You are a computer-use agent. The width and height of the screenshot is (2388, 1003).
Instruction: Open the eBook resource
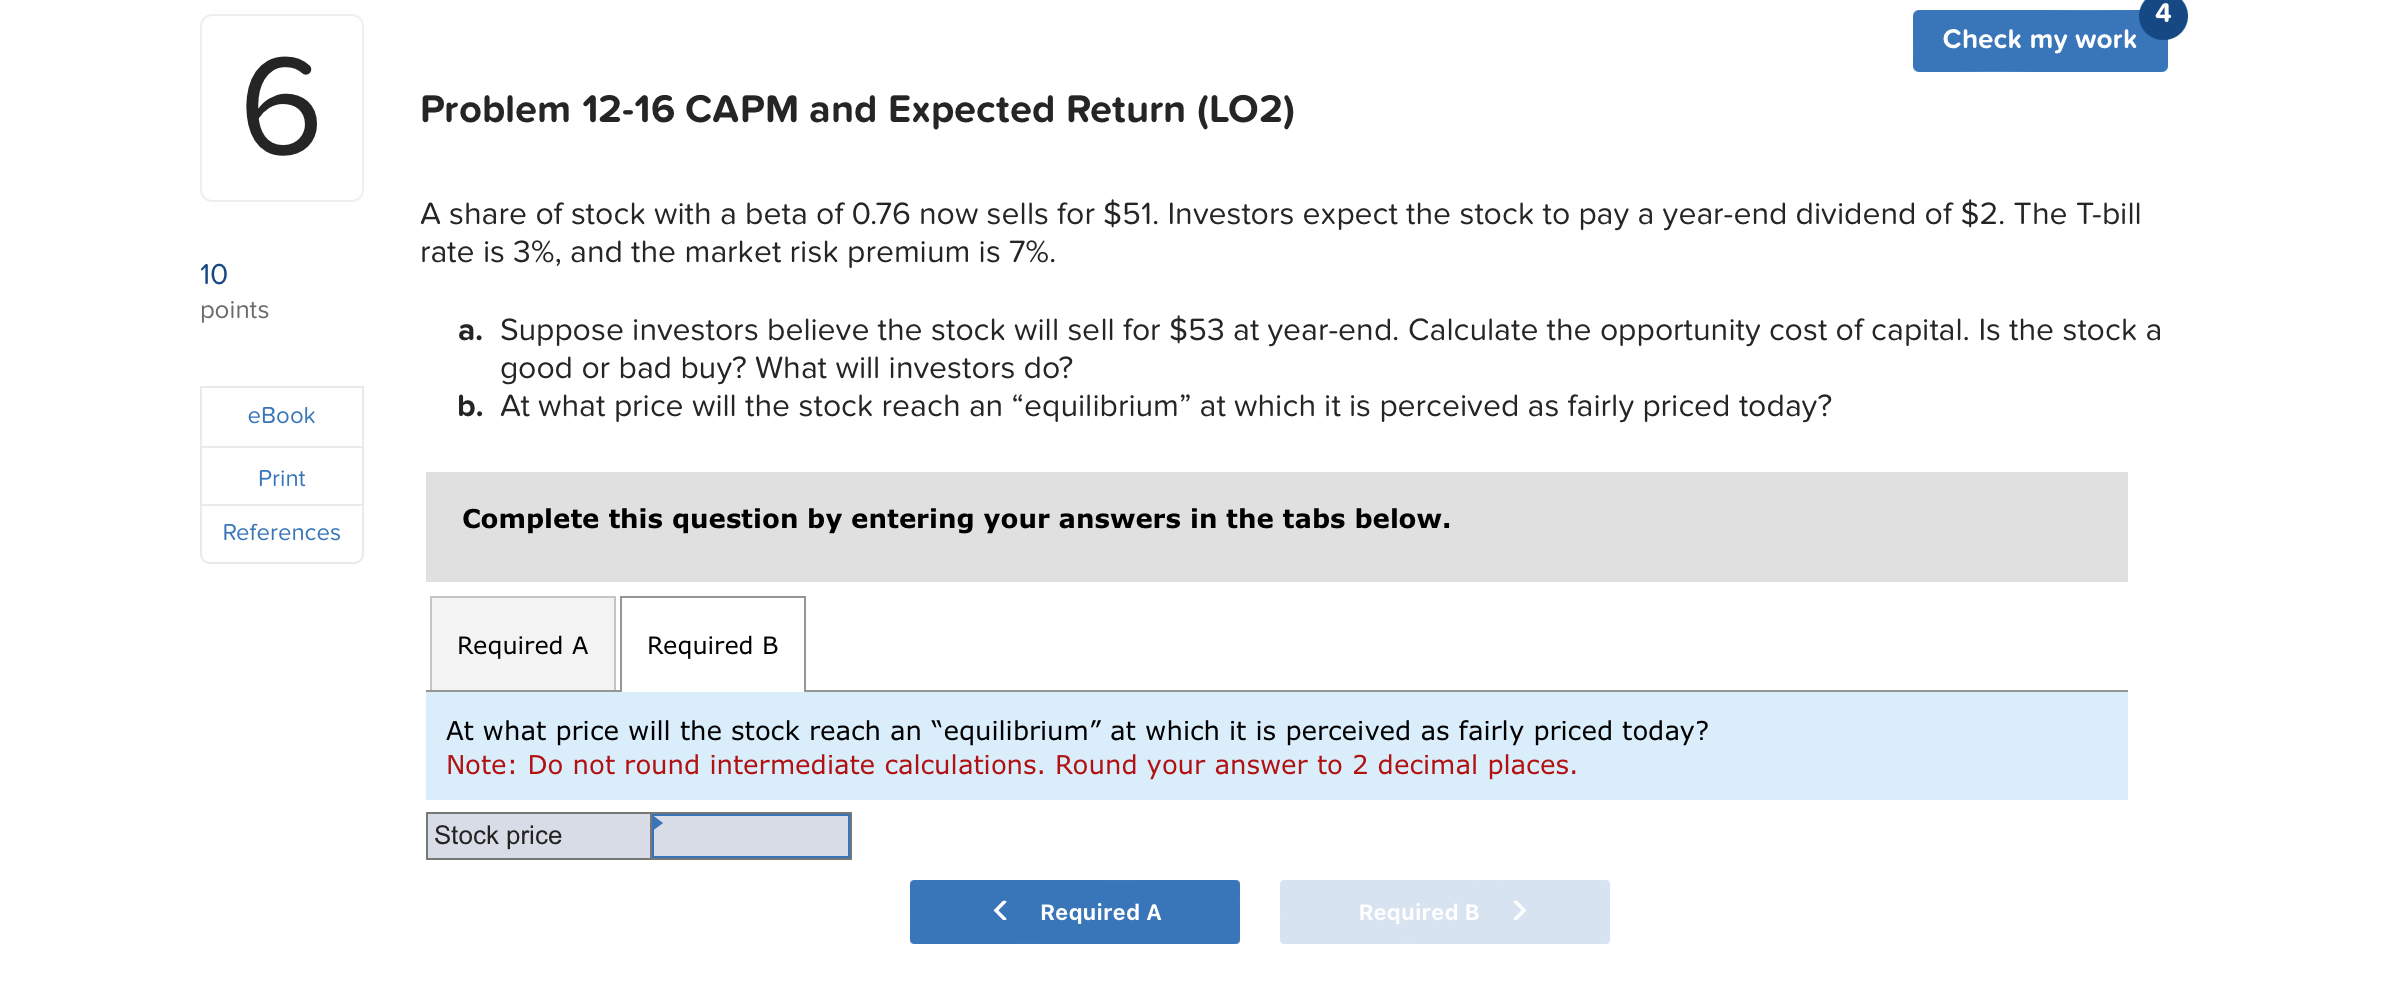(280, 416)
